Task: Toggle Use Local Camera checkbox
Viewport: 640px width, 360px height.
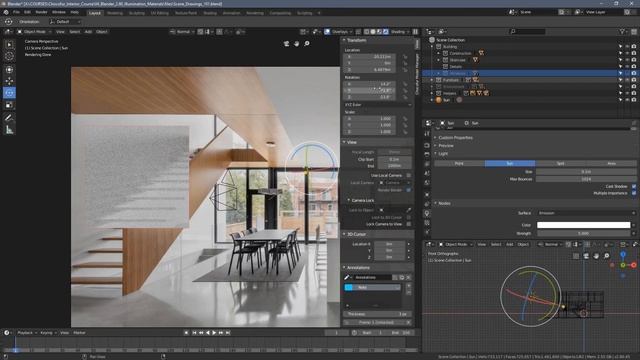Action: tap(409, 176)
